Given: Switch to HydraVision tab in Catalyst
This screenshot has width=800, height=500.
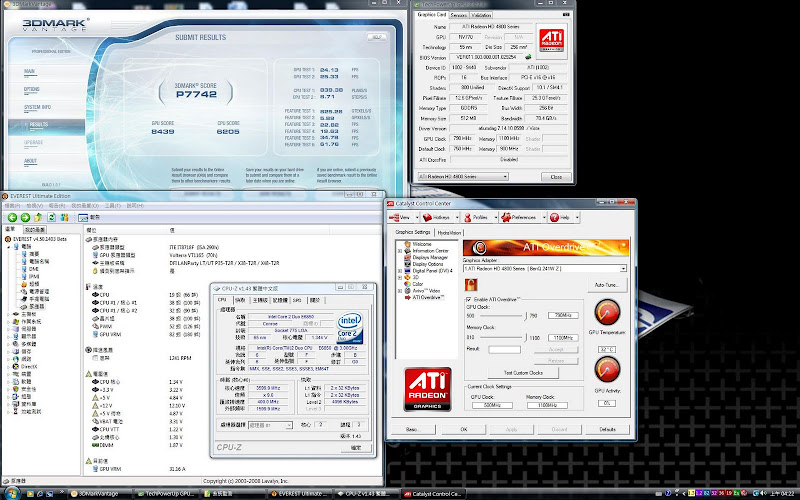Looking at the screenshot, I should click(449, 233).
